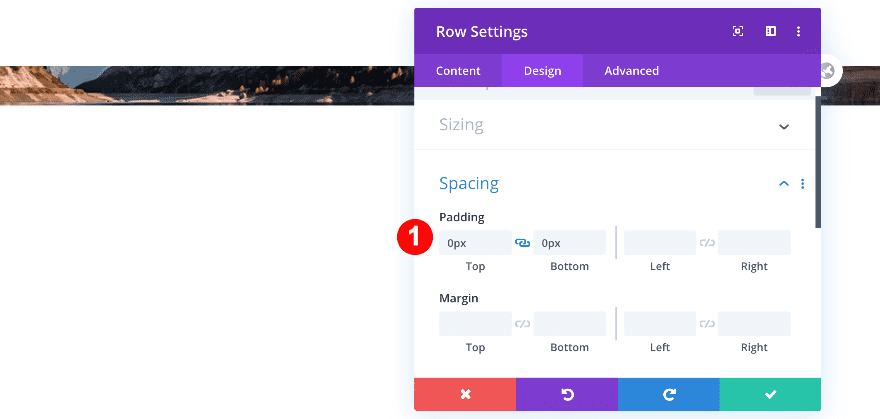Expand the Sizing section chevron
This screenshot has height=419, width=880.
point(784,126)
